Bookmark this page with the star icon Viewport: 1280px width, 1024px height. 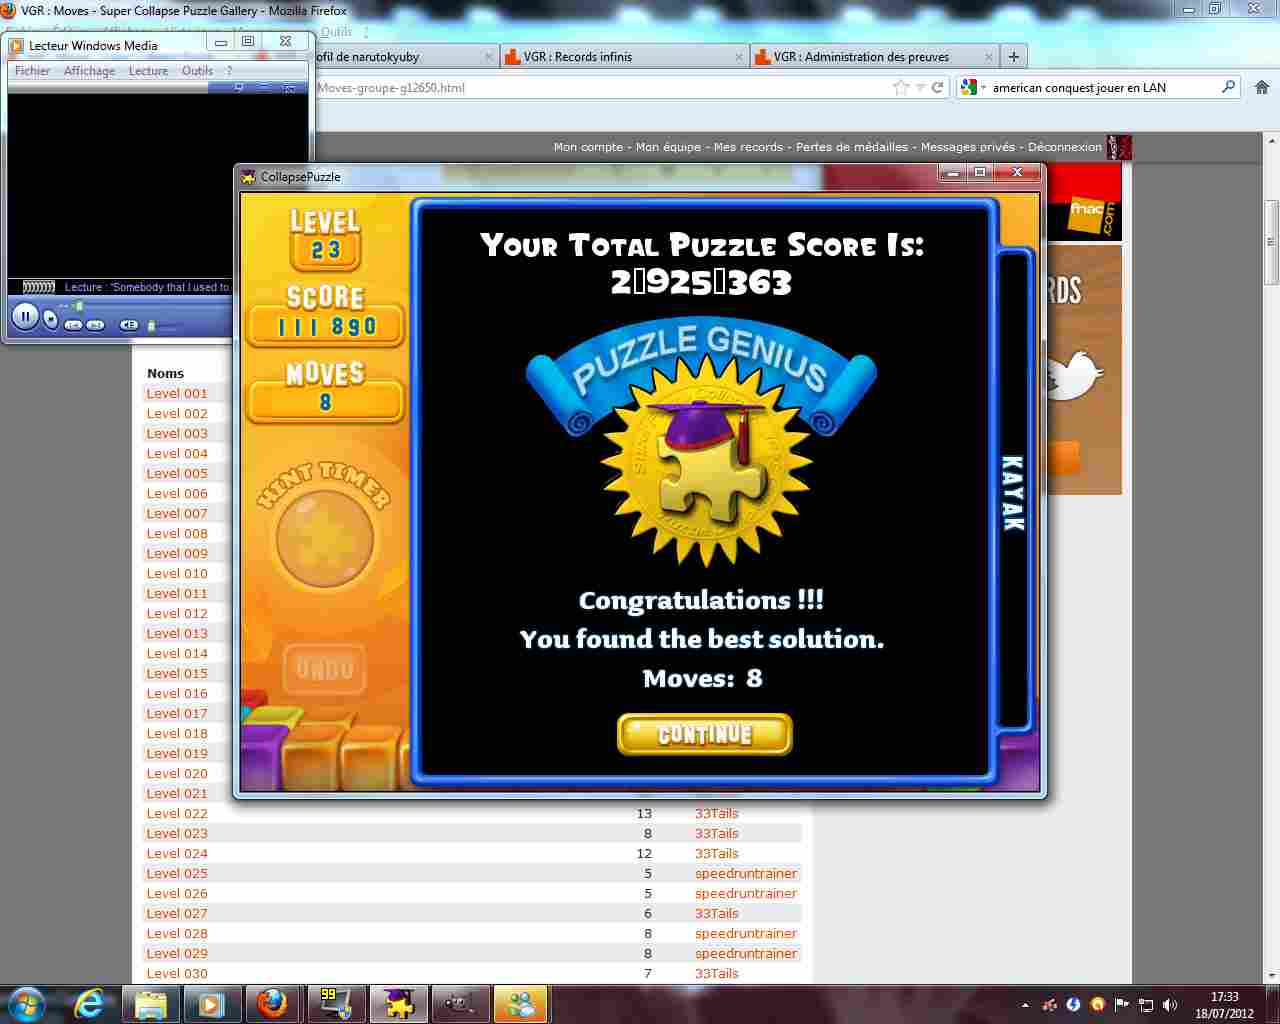pos(901,88)
